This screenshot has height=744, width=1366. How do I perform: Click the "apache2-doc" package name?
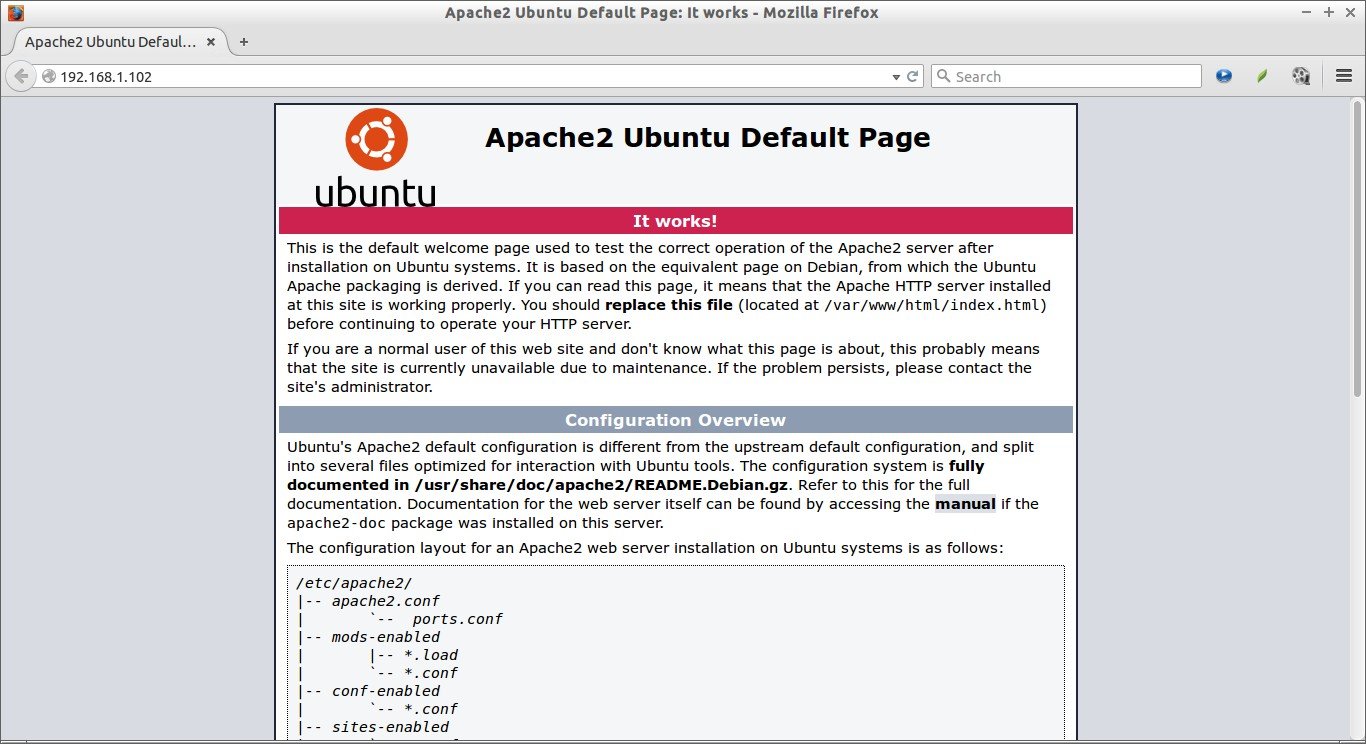336,523
